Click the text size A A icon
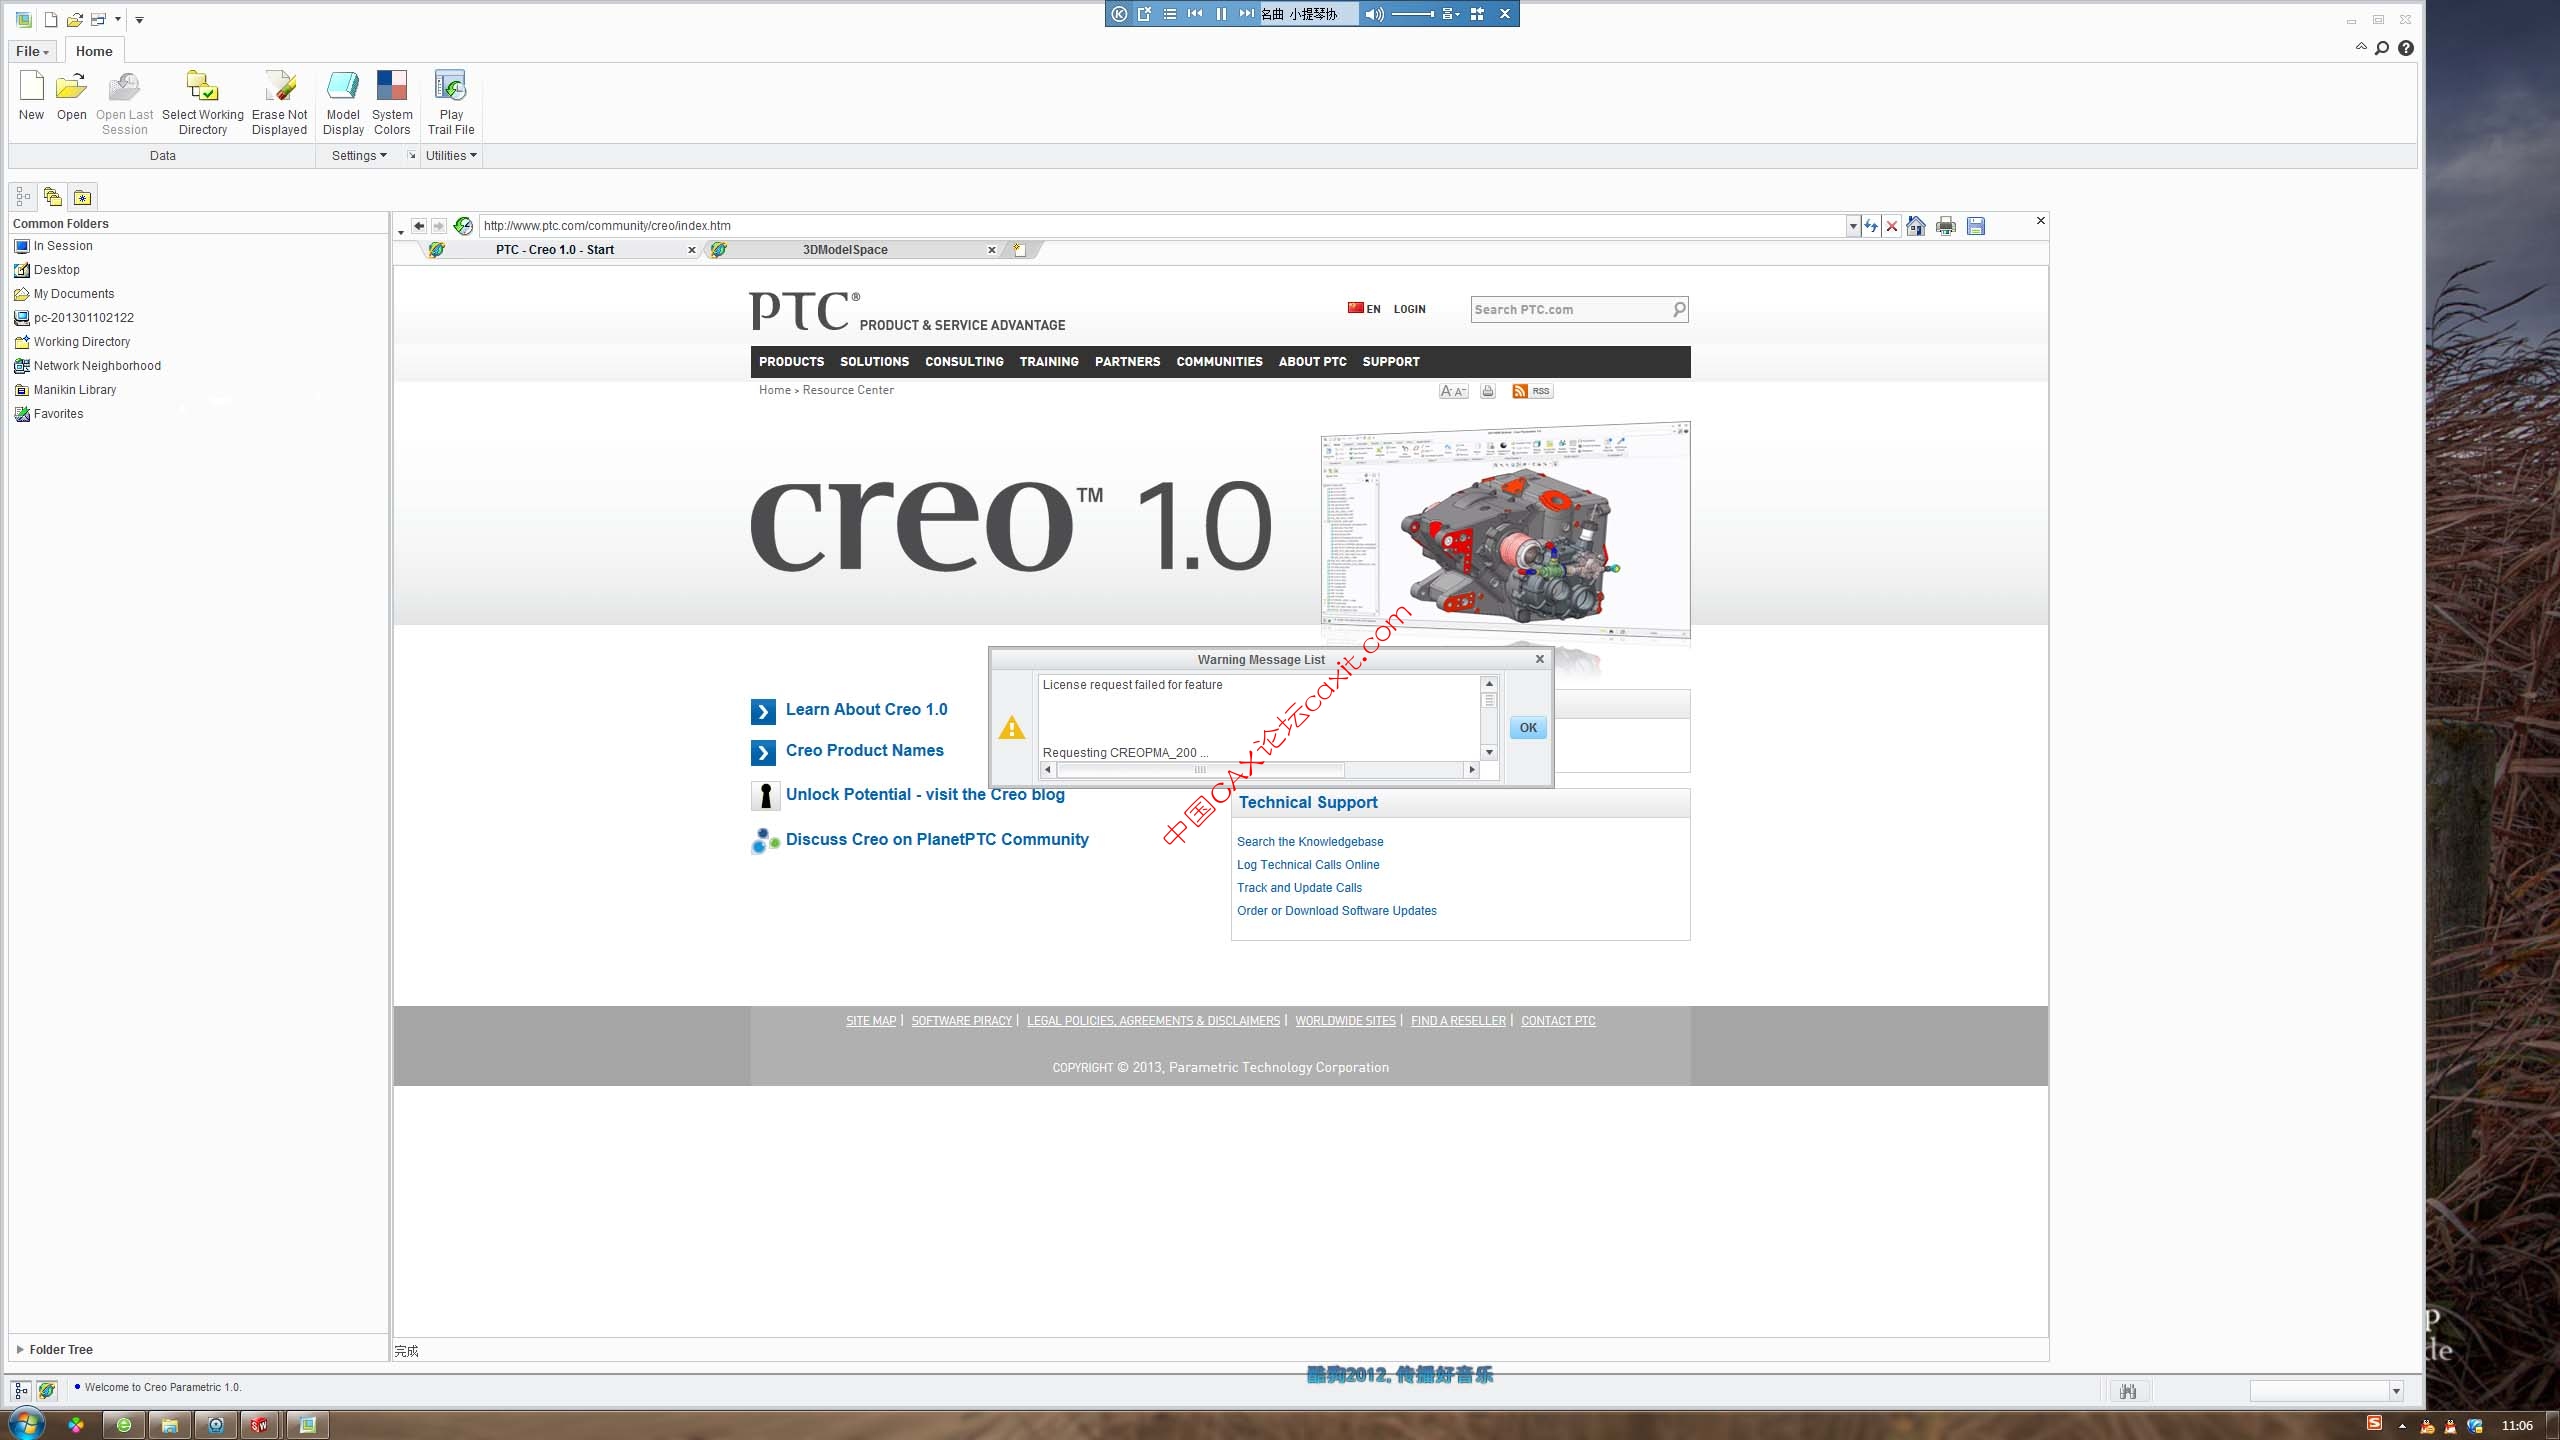 (x=1453, y=391)
